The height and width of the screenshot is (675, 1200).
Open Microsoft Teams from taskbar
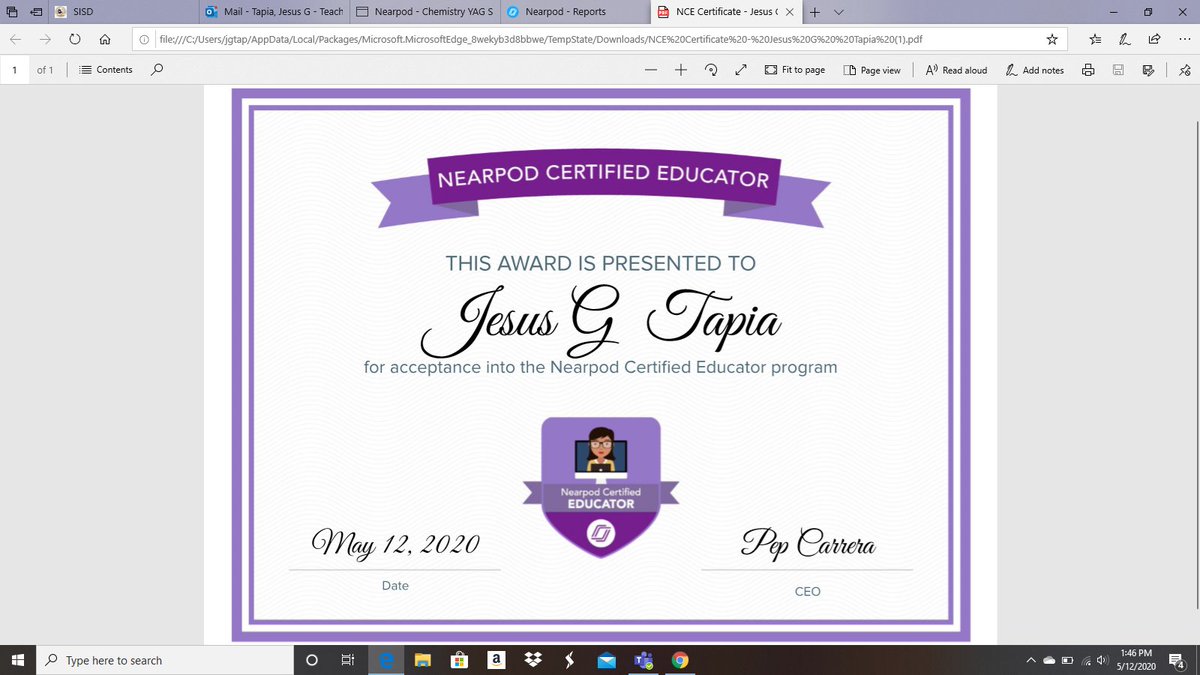[643, 660]
